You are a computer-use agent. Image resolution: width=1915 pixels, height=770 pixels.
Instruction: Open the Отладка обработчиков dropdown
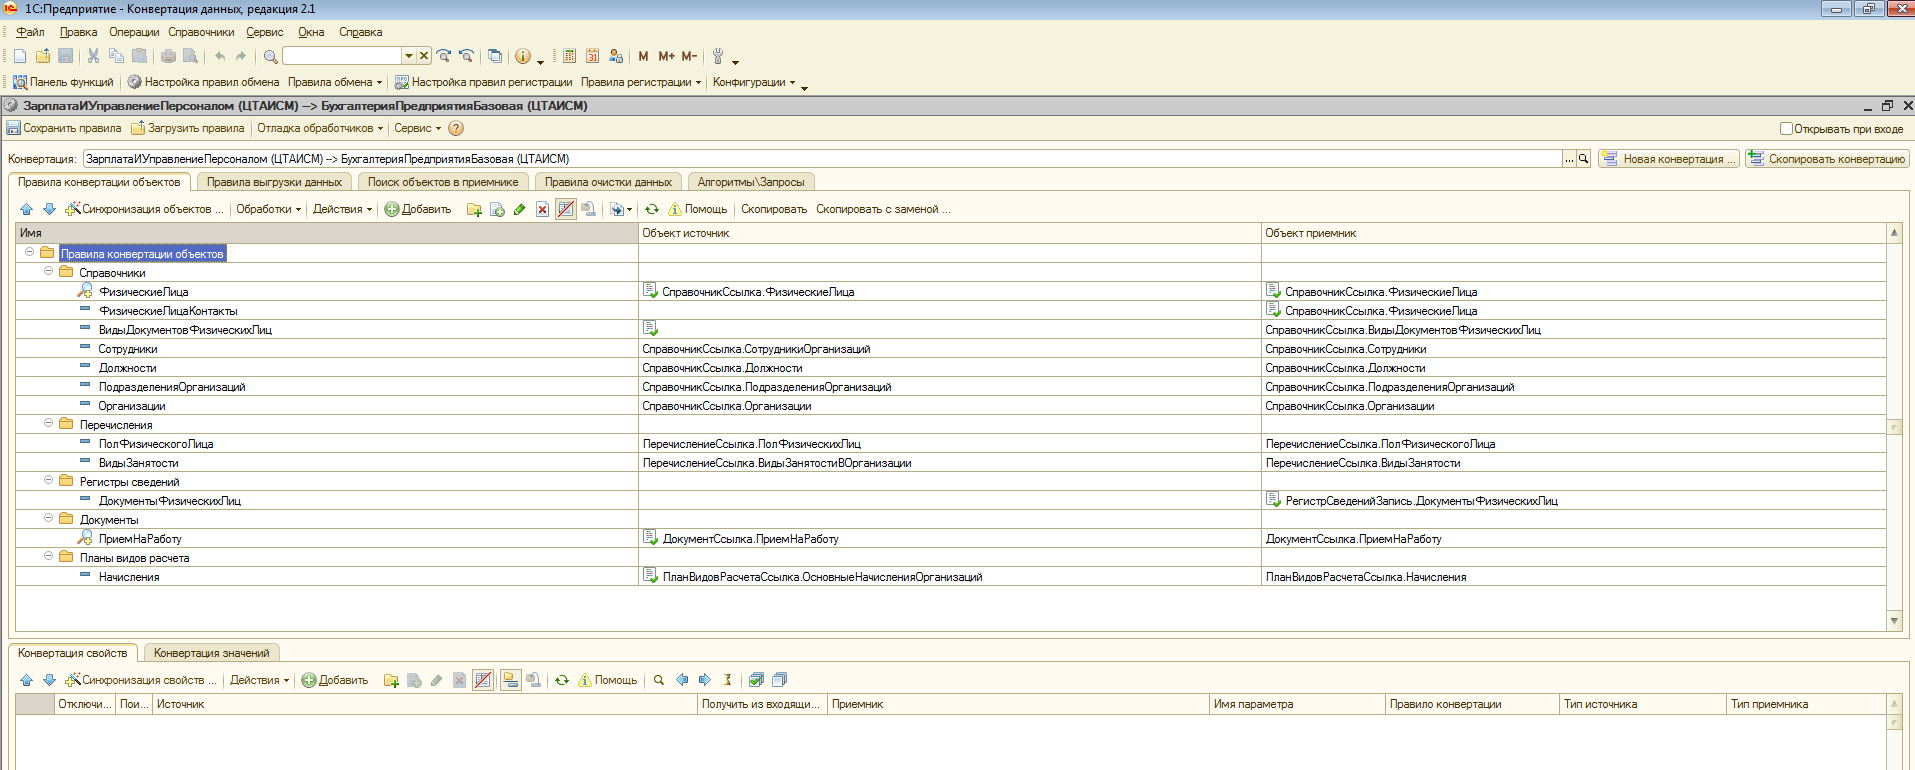(x=320, y=128)
